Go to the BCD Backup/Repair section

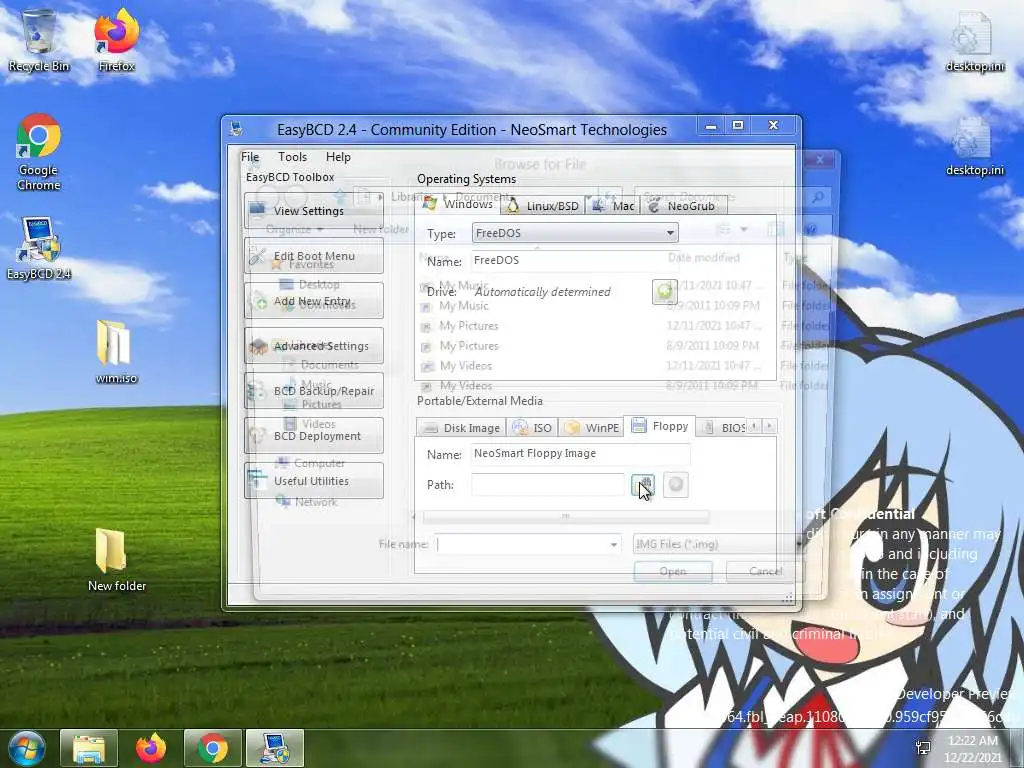tap(313, 391)
